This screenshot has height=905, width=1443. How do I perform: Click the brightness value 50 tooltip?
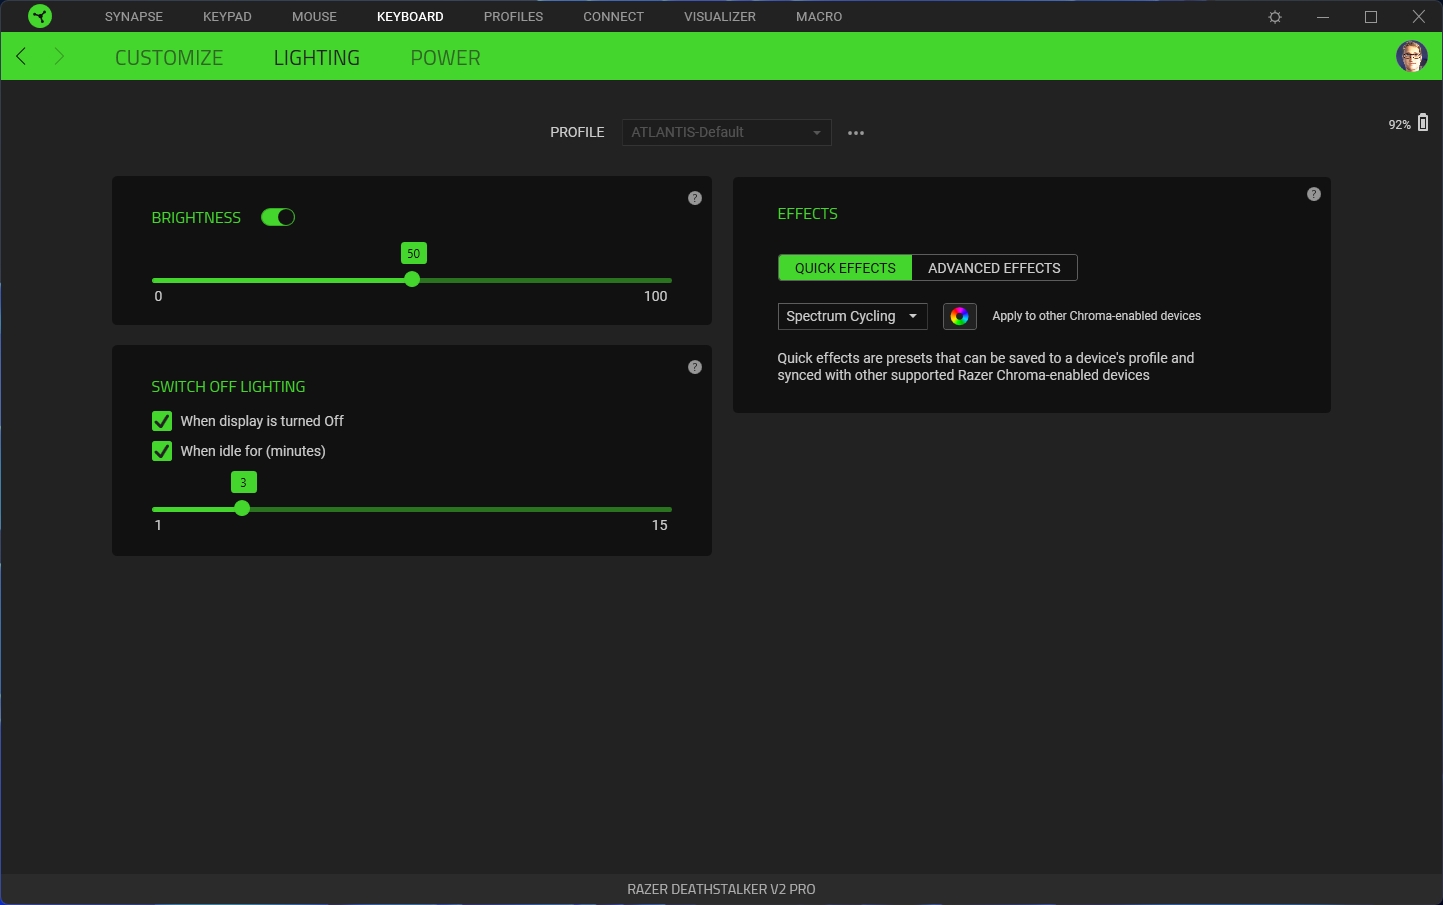pyautogui.click(x=414, y=253)
